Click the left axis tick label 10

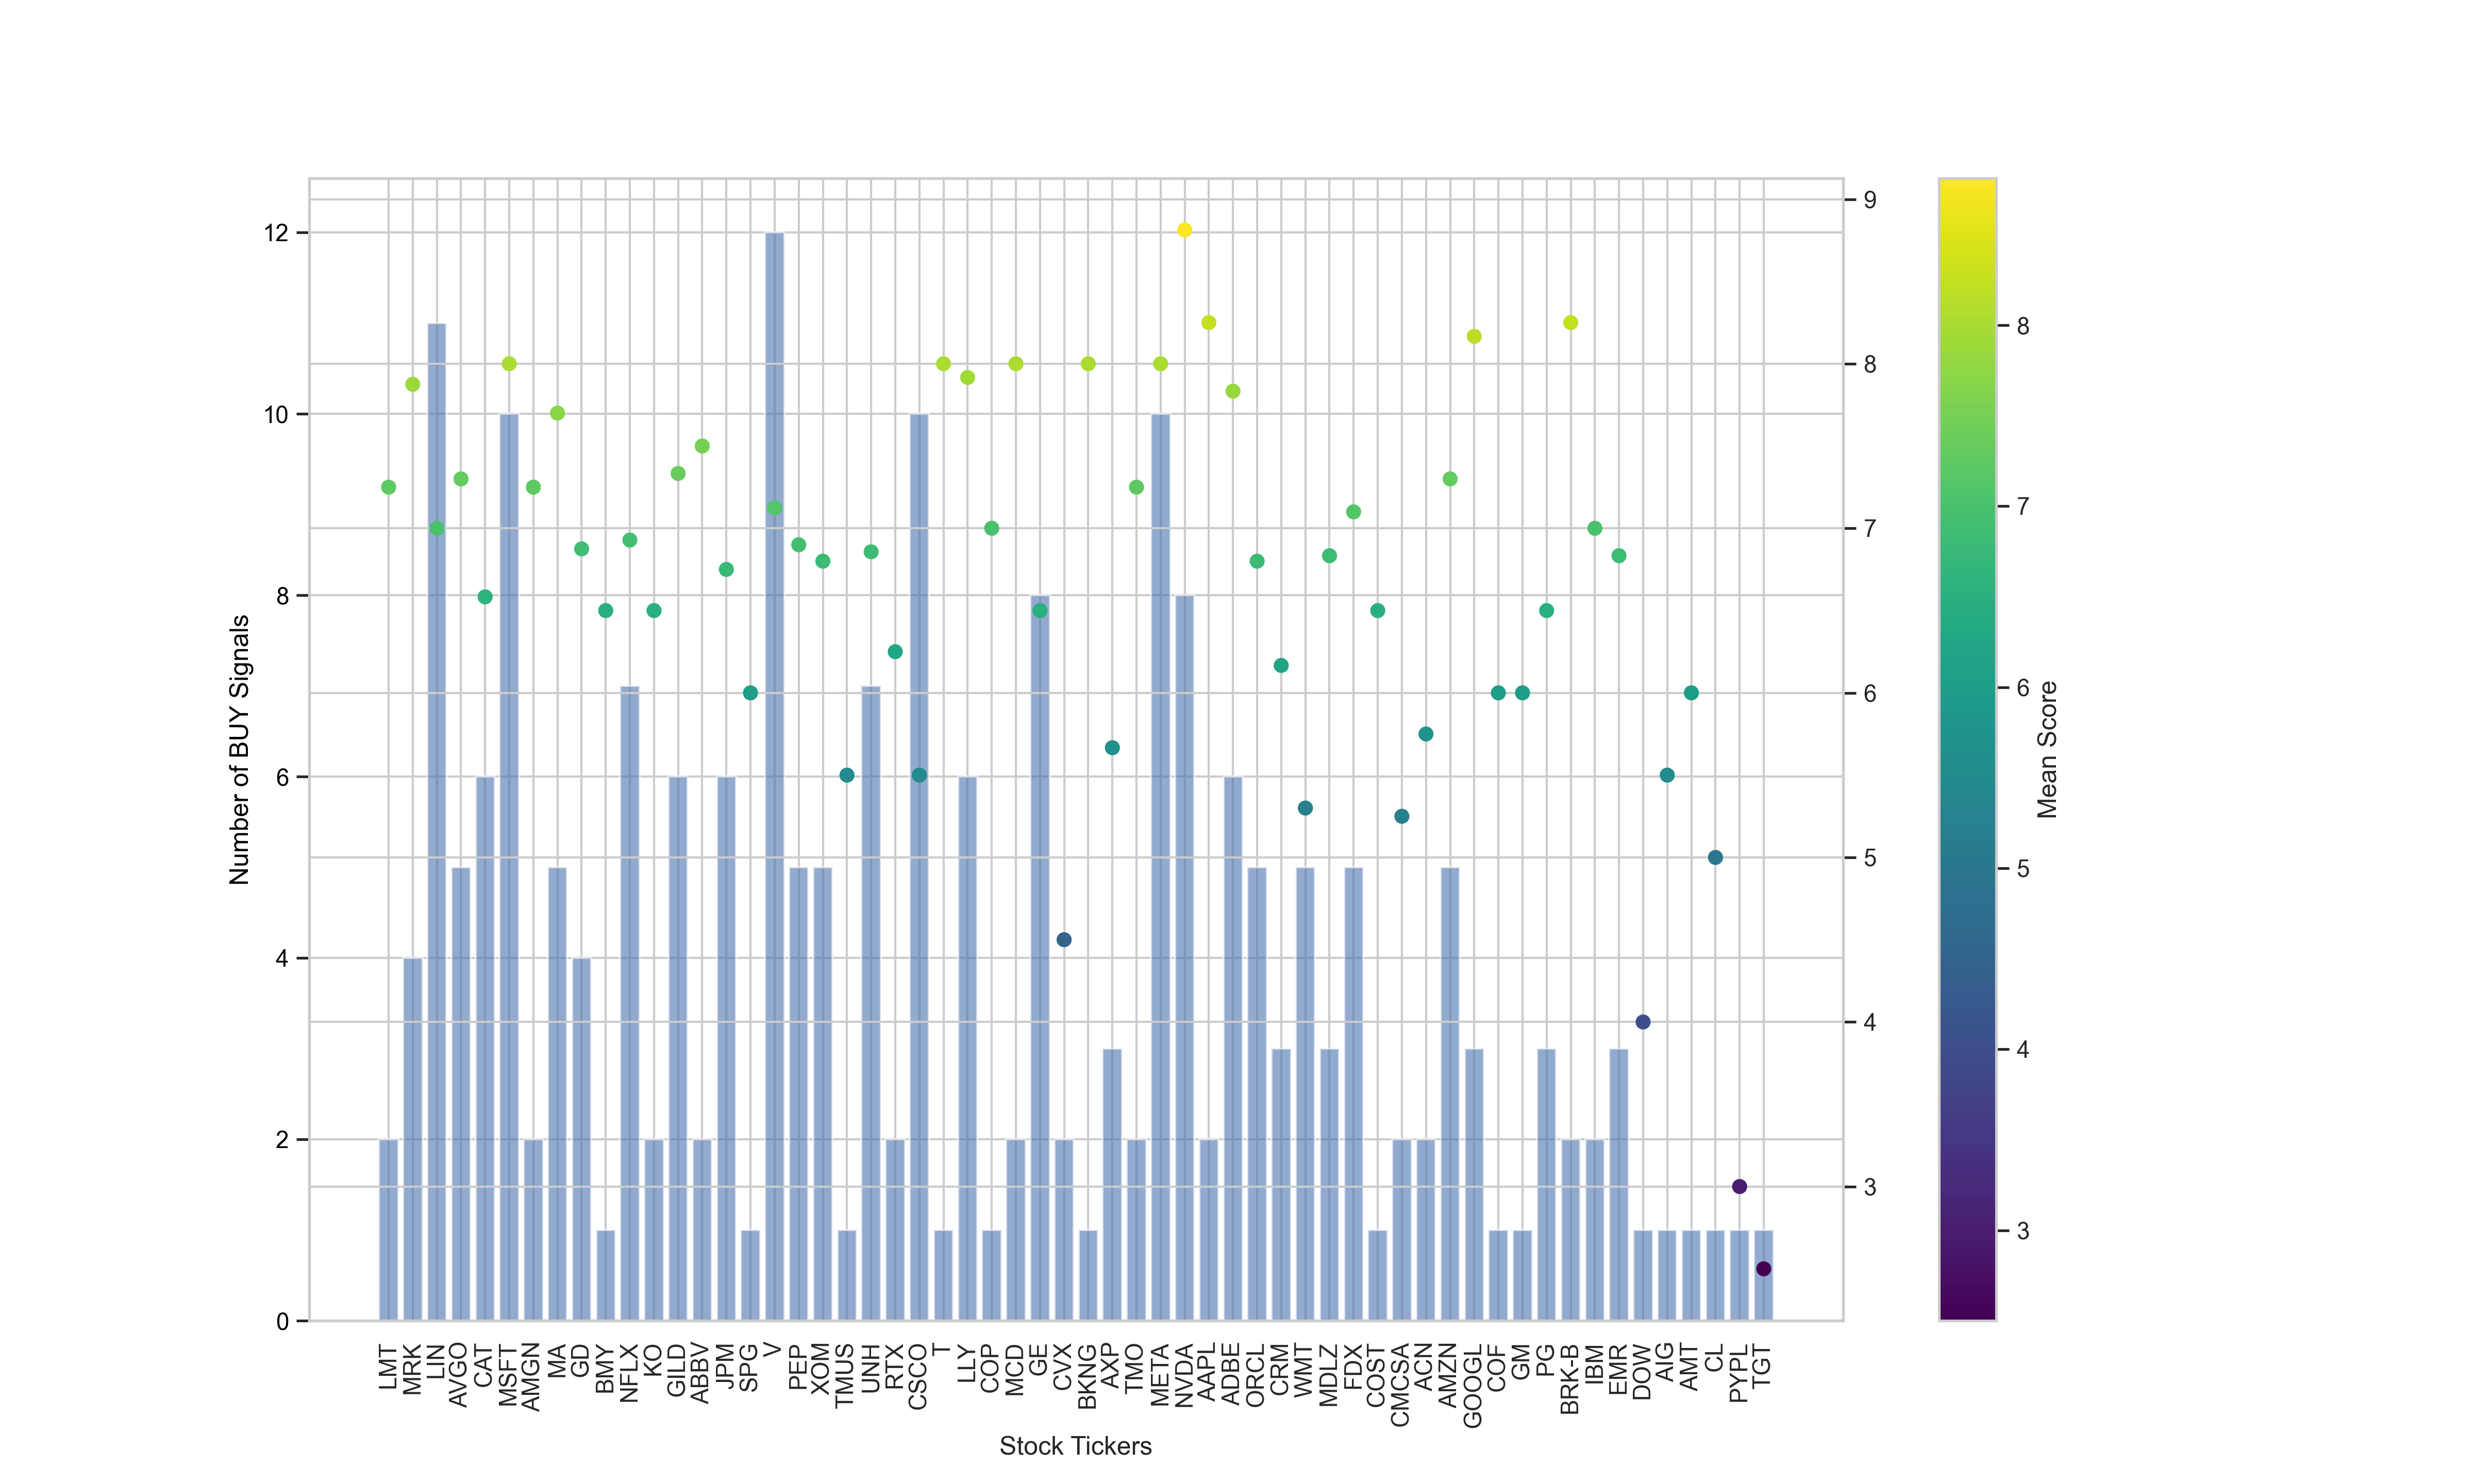pyautogui.click(x=275, y=414)
